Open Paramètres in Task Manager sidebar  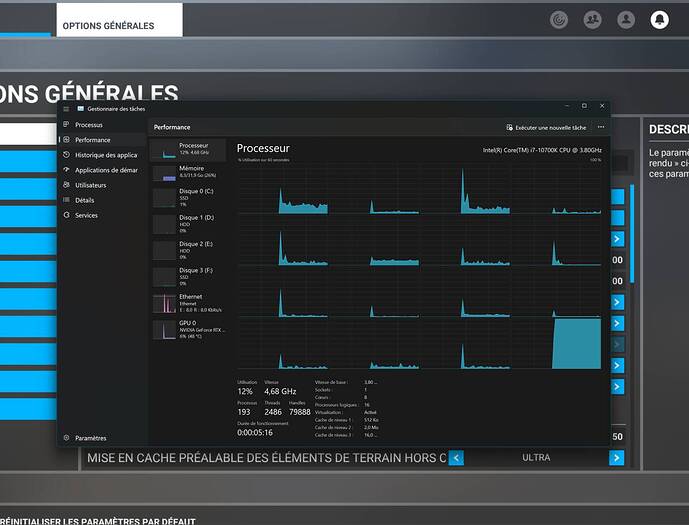click(90, 438)
